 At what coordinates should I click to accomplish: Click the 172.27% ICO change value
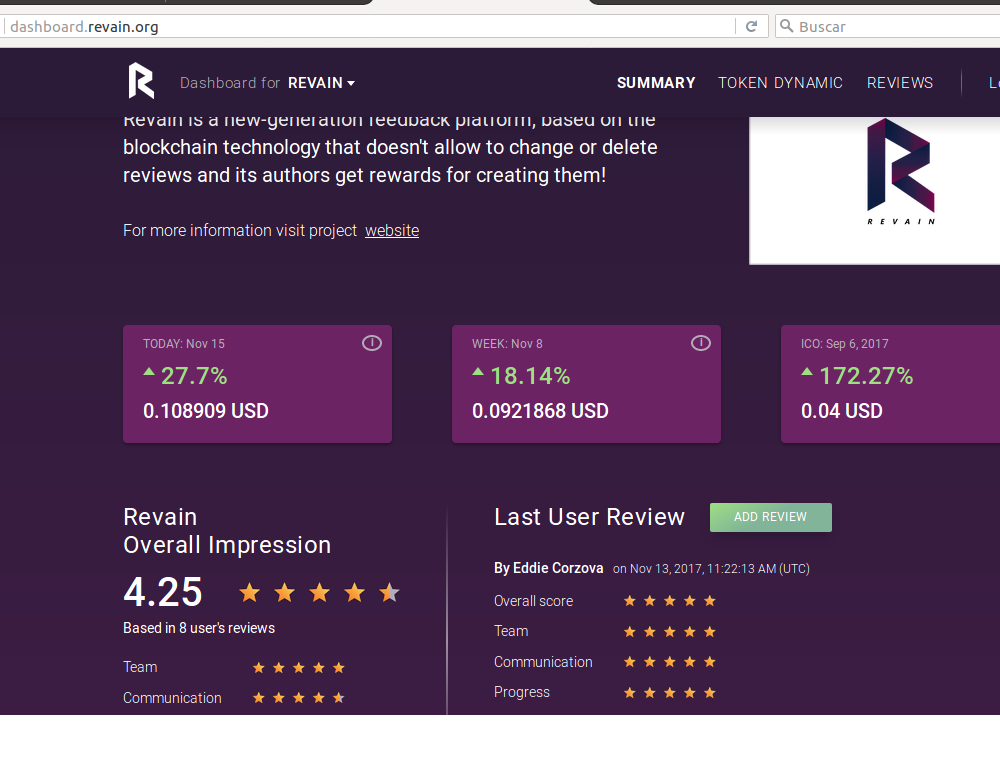point(866,376)
